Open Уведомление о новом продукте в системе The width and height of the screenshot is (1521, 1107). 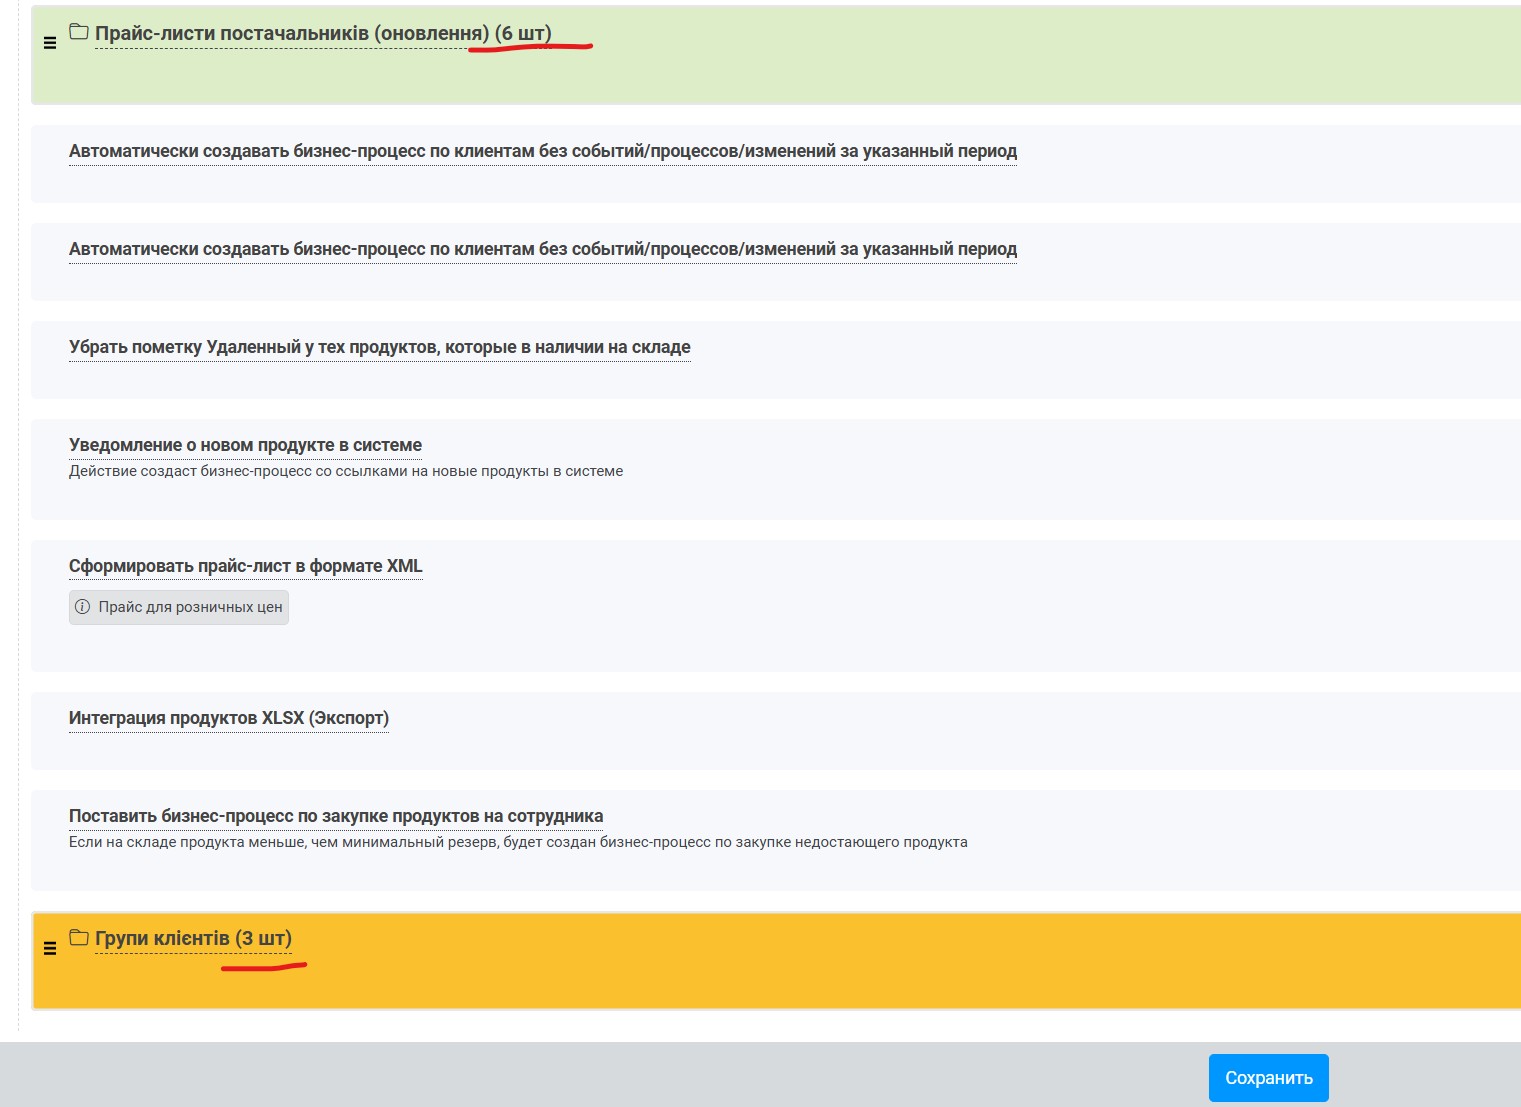point(245,446)
